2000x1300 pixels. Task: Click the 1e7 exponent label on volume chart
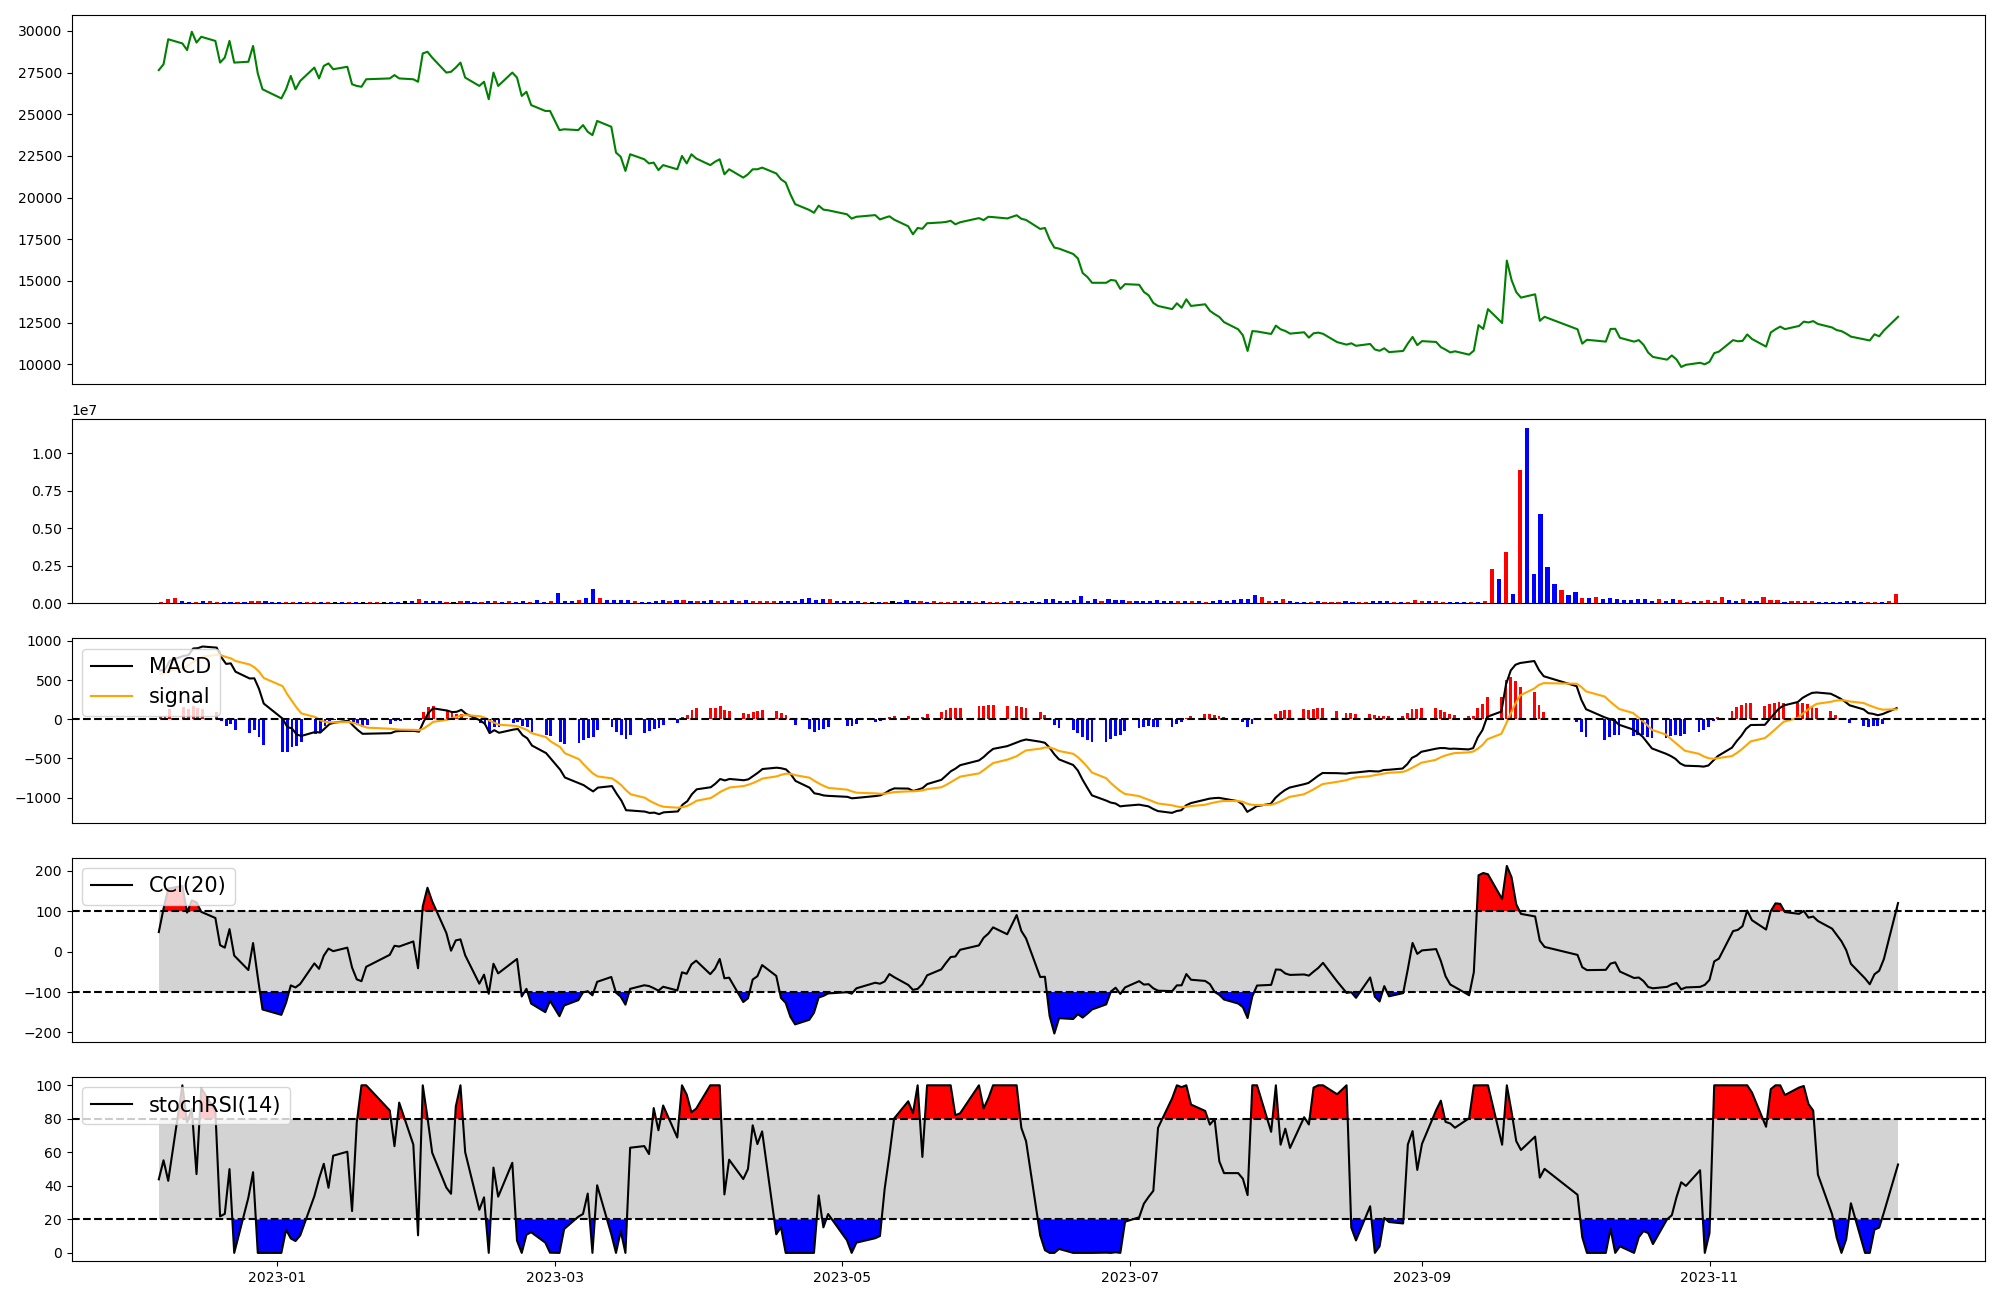click(84, 411)
